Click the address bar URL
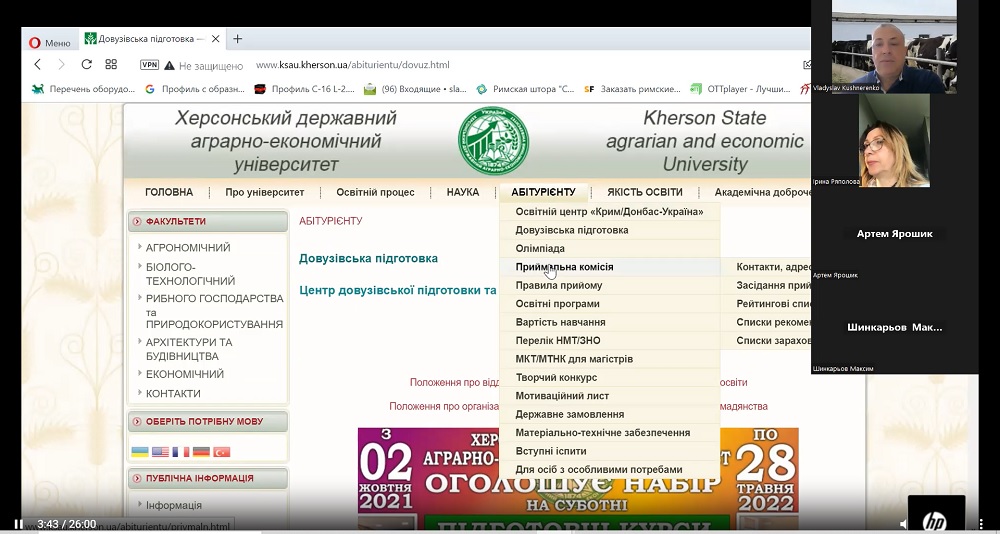1000x534 pixels. (x=353, y=65)
